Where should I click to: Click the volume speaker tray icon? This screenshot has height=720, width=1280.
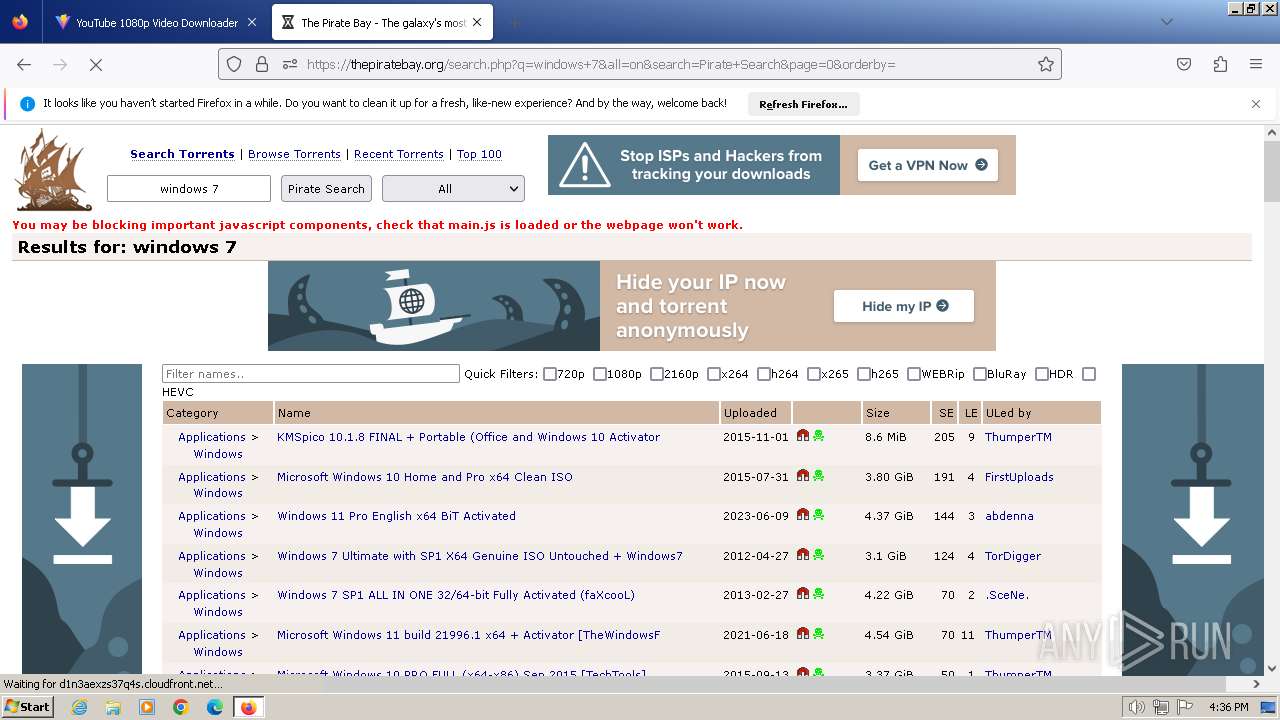1137,707
